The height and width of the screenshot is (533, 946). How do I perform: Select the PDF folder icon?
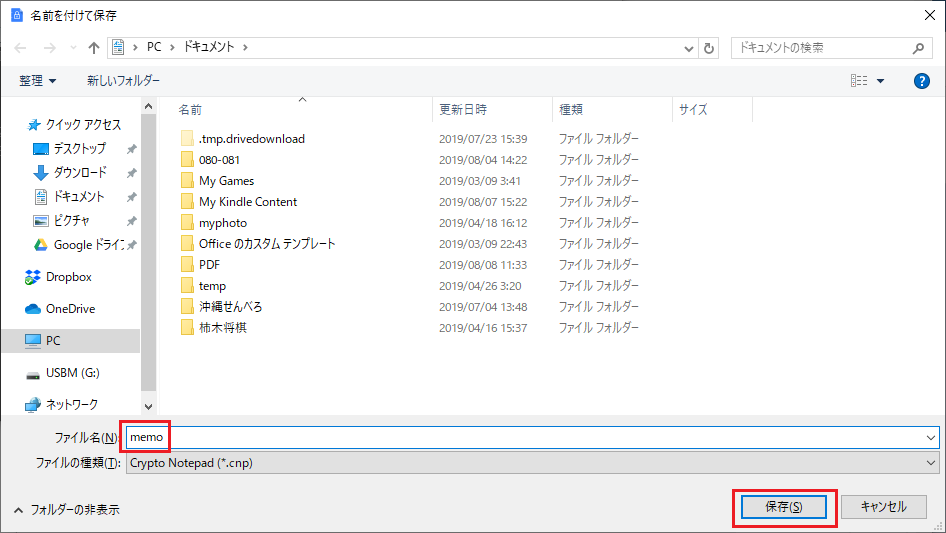tap(188, 265)
